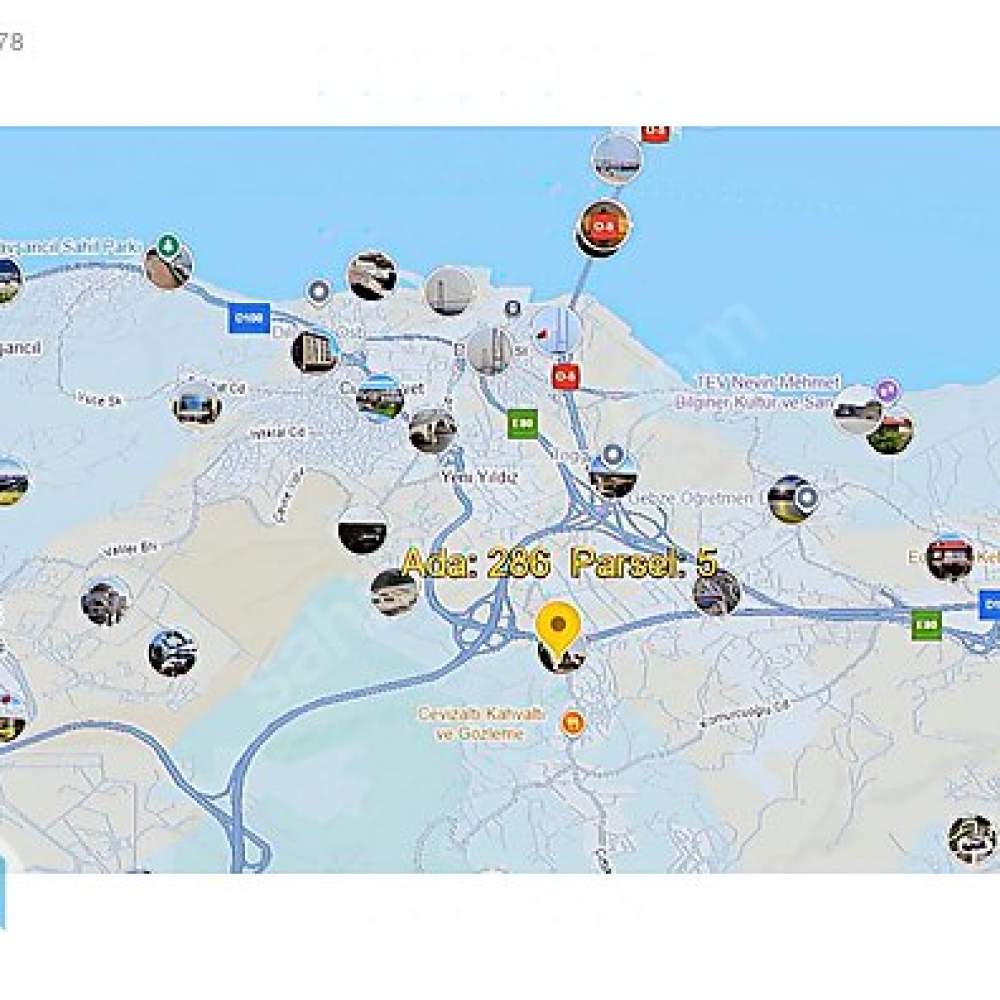The width and height of the screenshot is (1000, 1000).
Task: Open the apartment building photo thumbnail near D100
Action: pyautogui.click(x=315, y=351)
